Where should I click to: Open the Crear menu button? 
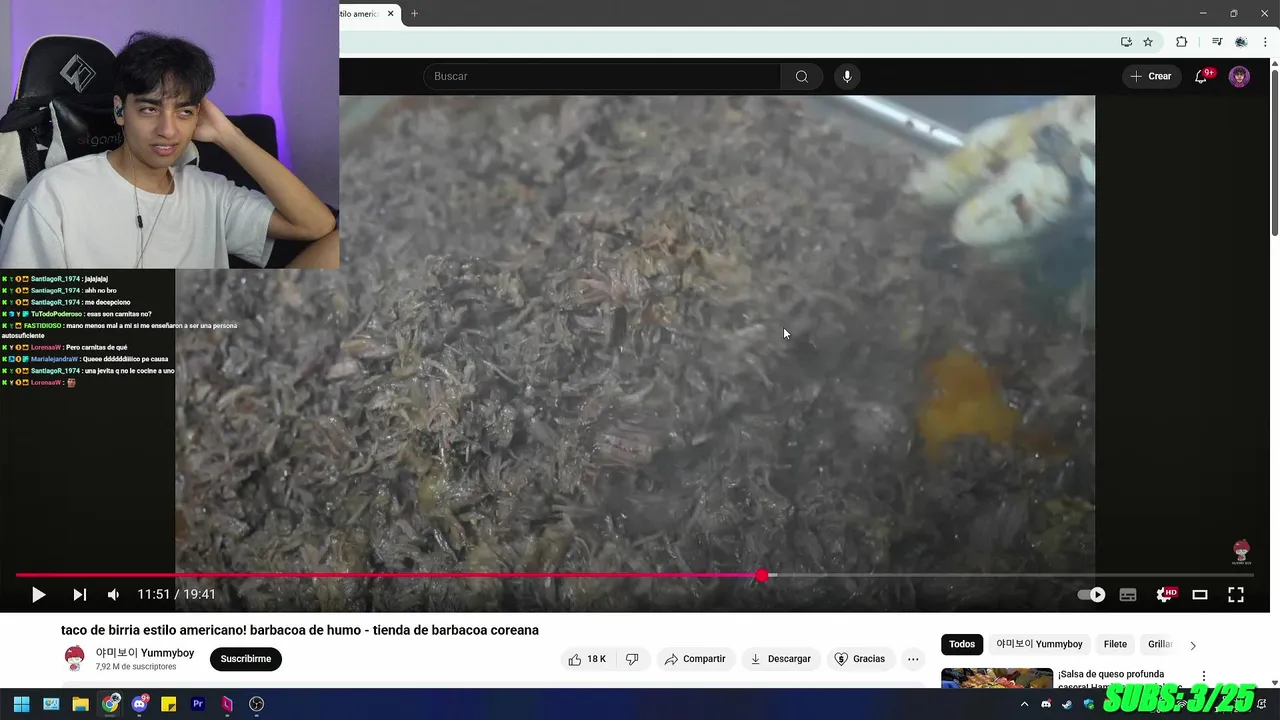click(x=1151, y=76)
